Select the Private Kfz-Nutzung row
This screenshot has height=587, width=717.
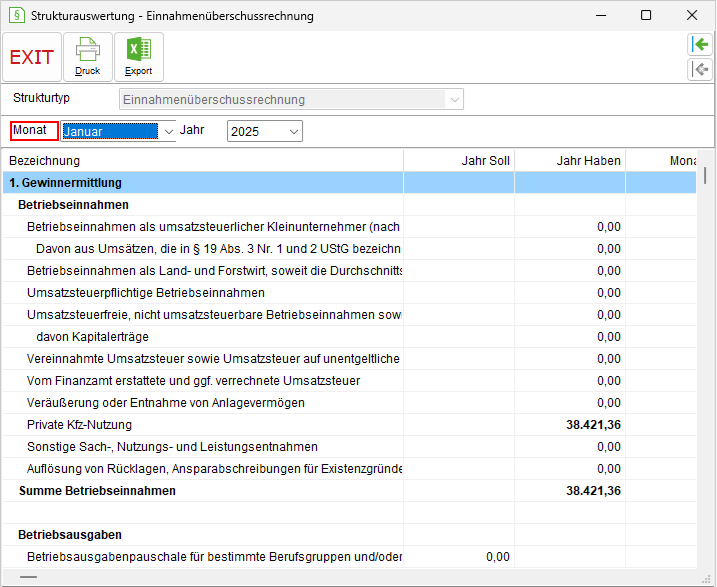click(x=349, y=425)
